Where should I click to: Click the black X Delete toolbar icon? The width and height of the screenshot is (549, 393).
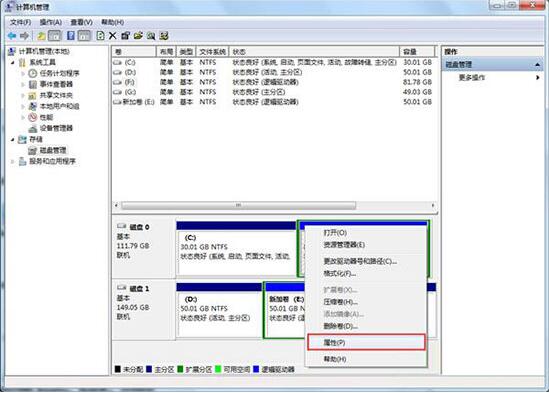point(112,36)
